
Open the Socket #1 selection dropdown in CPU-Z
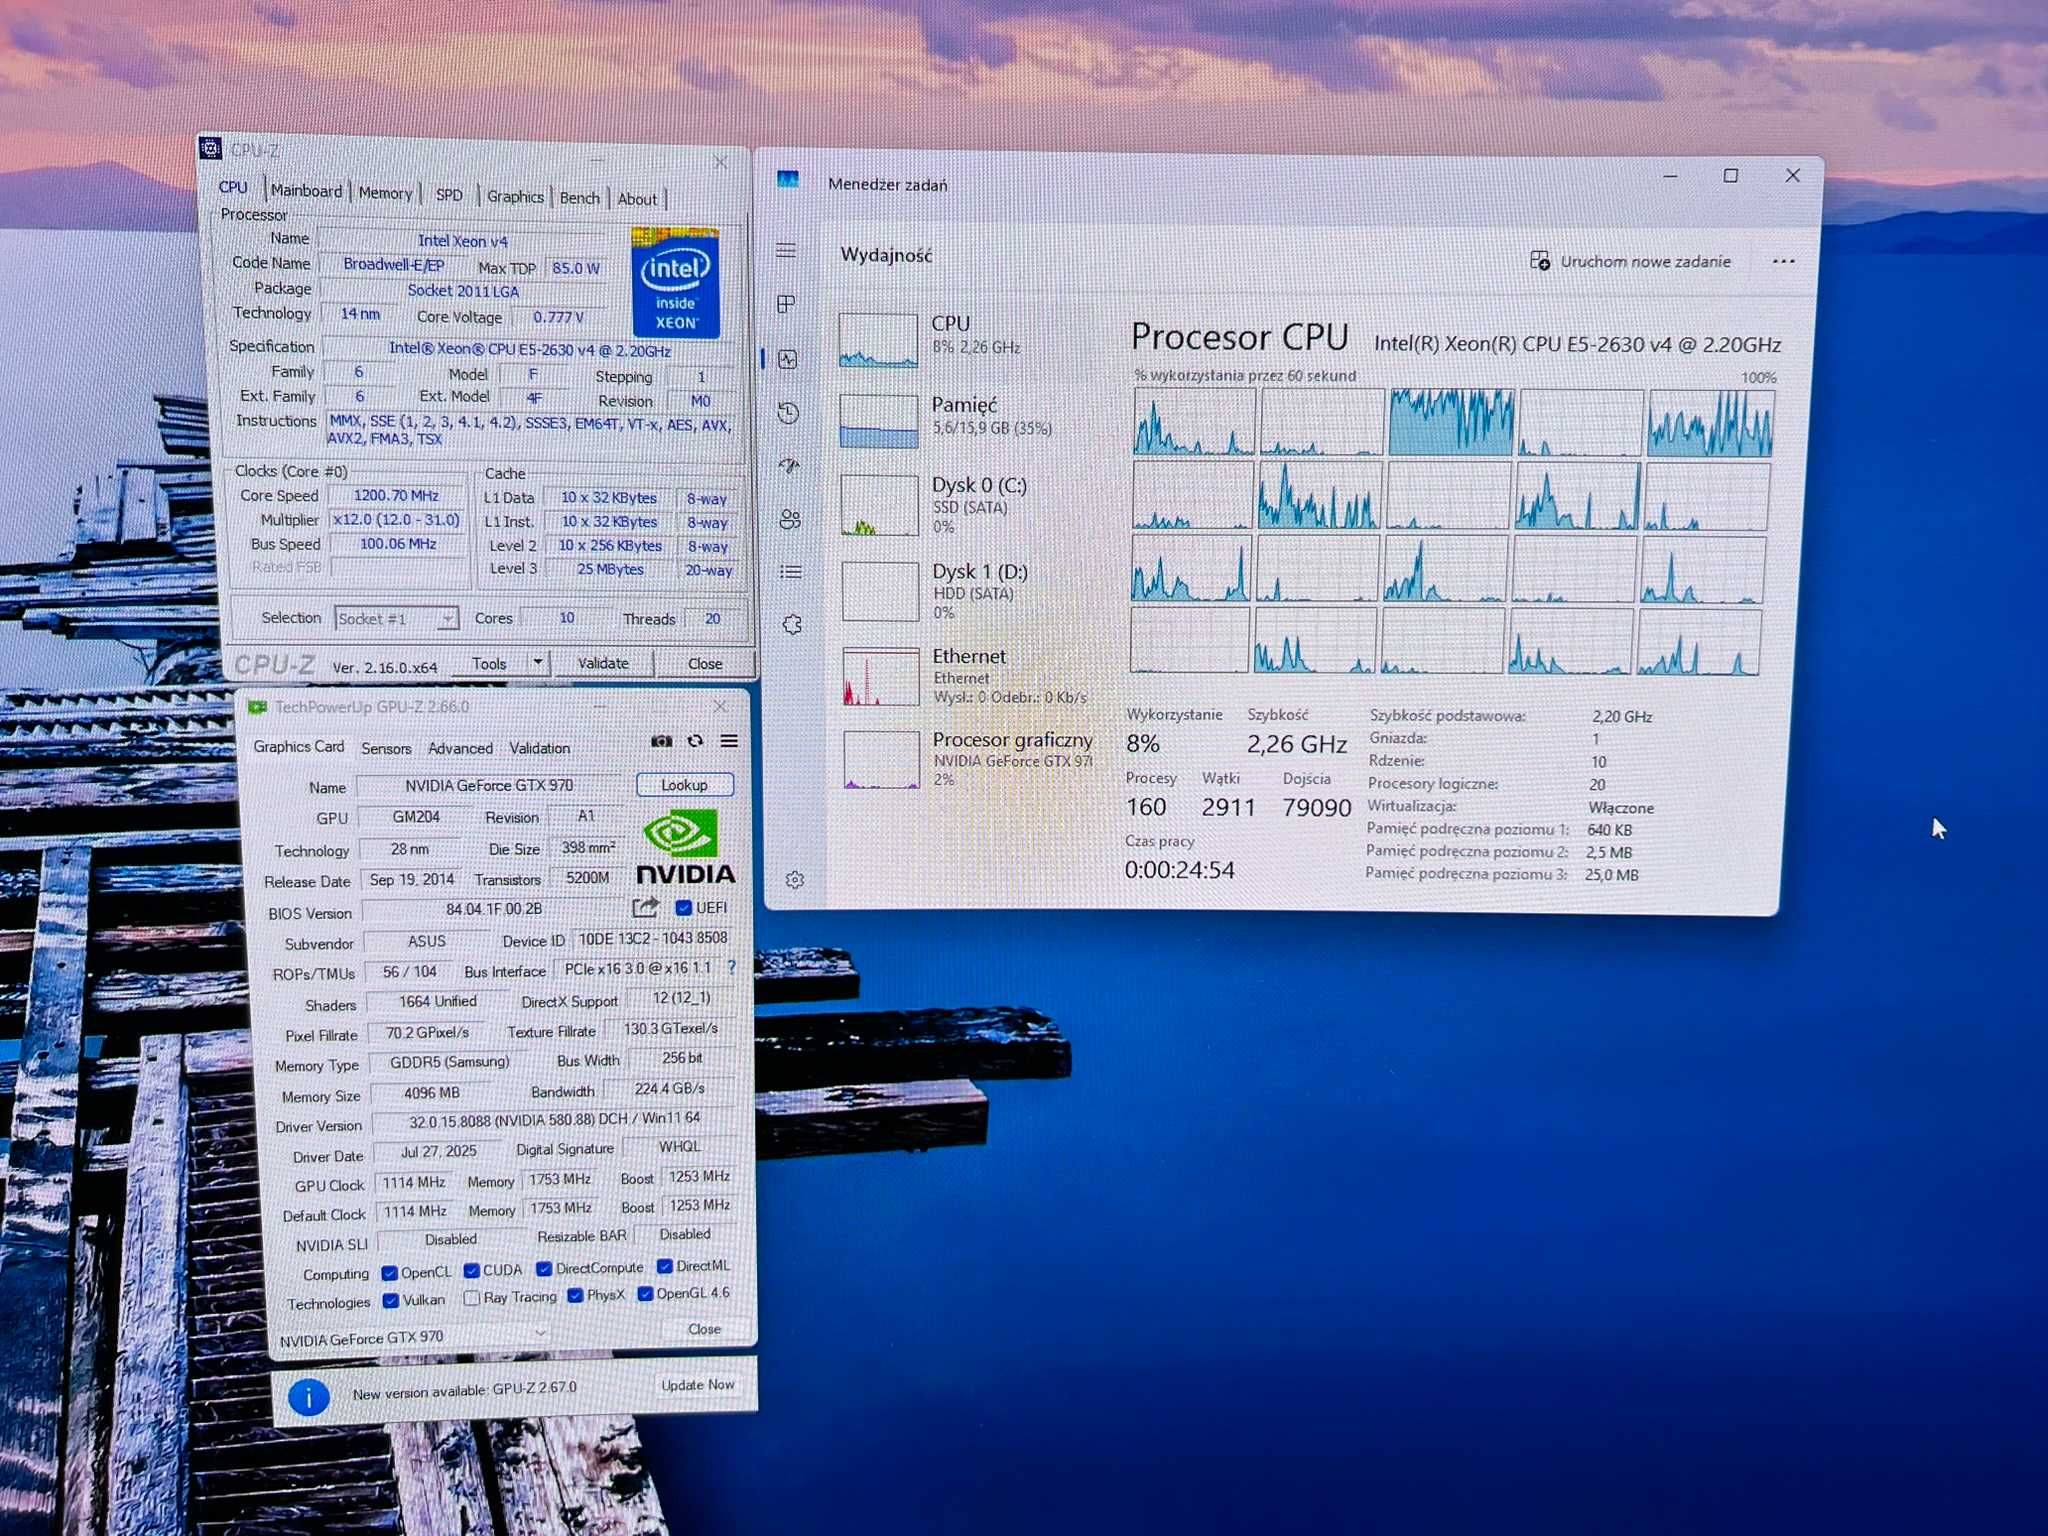click(x=396, y=619)
